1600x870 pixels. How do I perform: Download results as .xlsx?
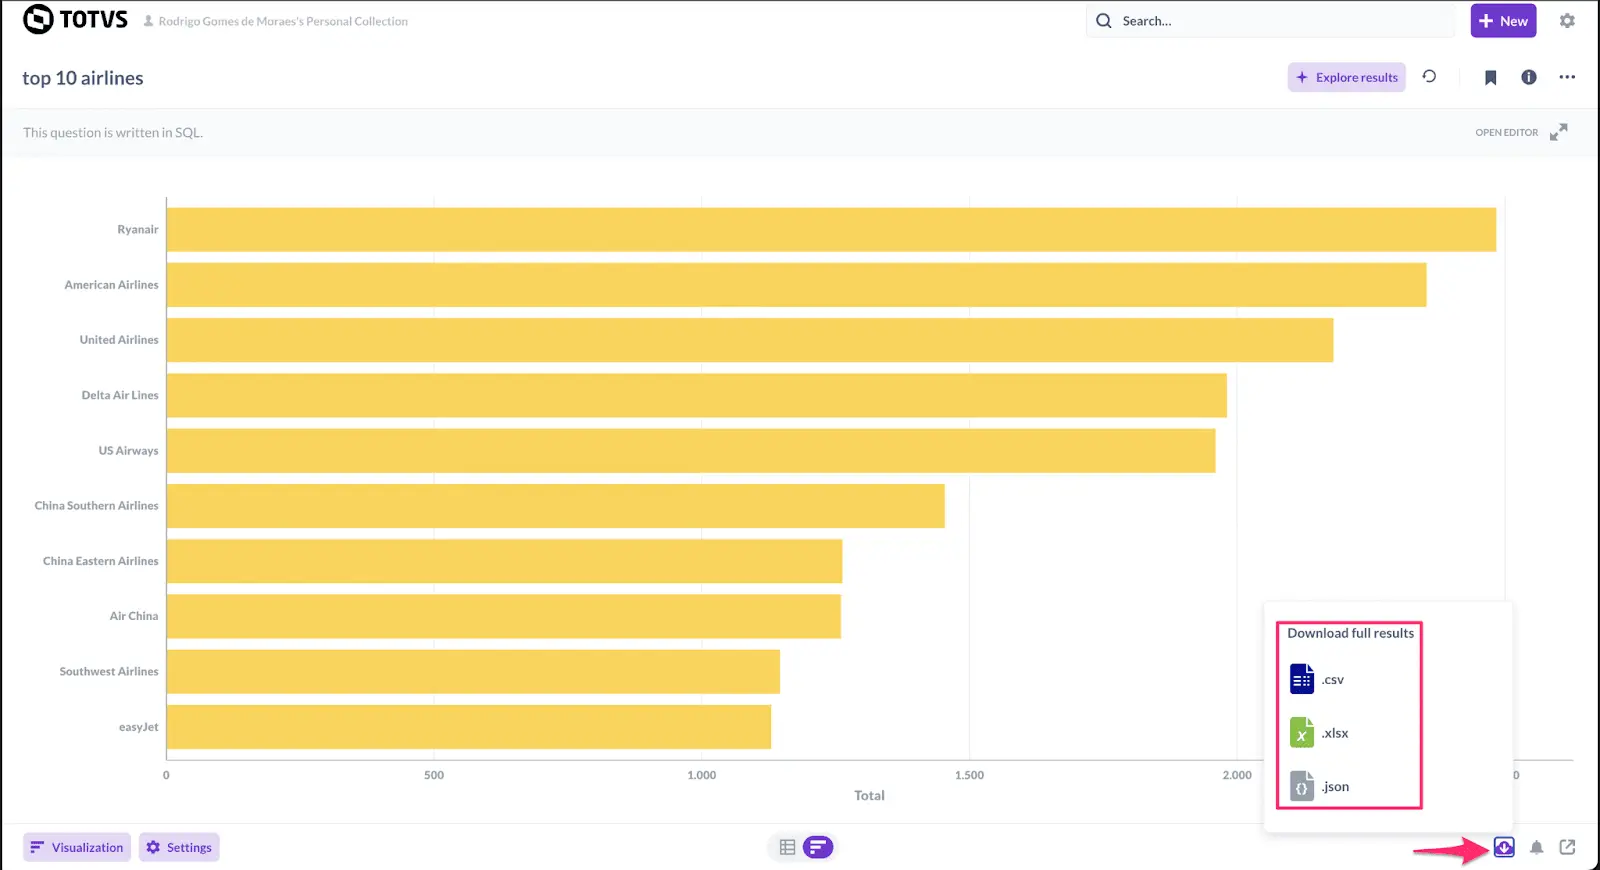pos(1319,733)
